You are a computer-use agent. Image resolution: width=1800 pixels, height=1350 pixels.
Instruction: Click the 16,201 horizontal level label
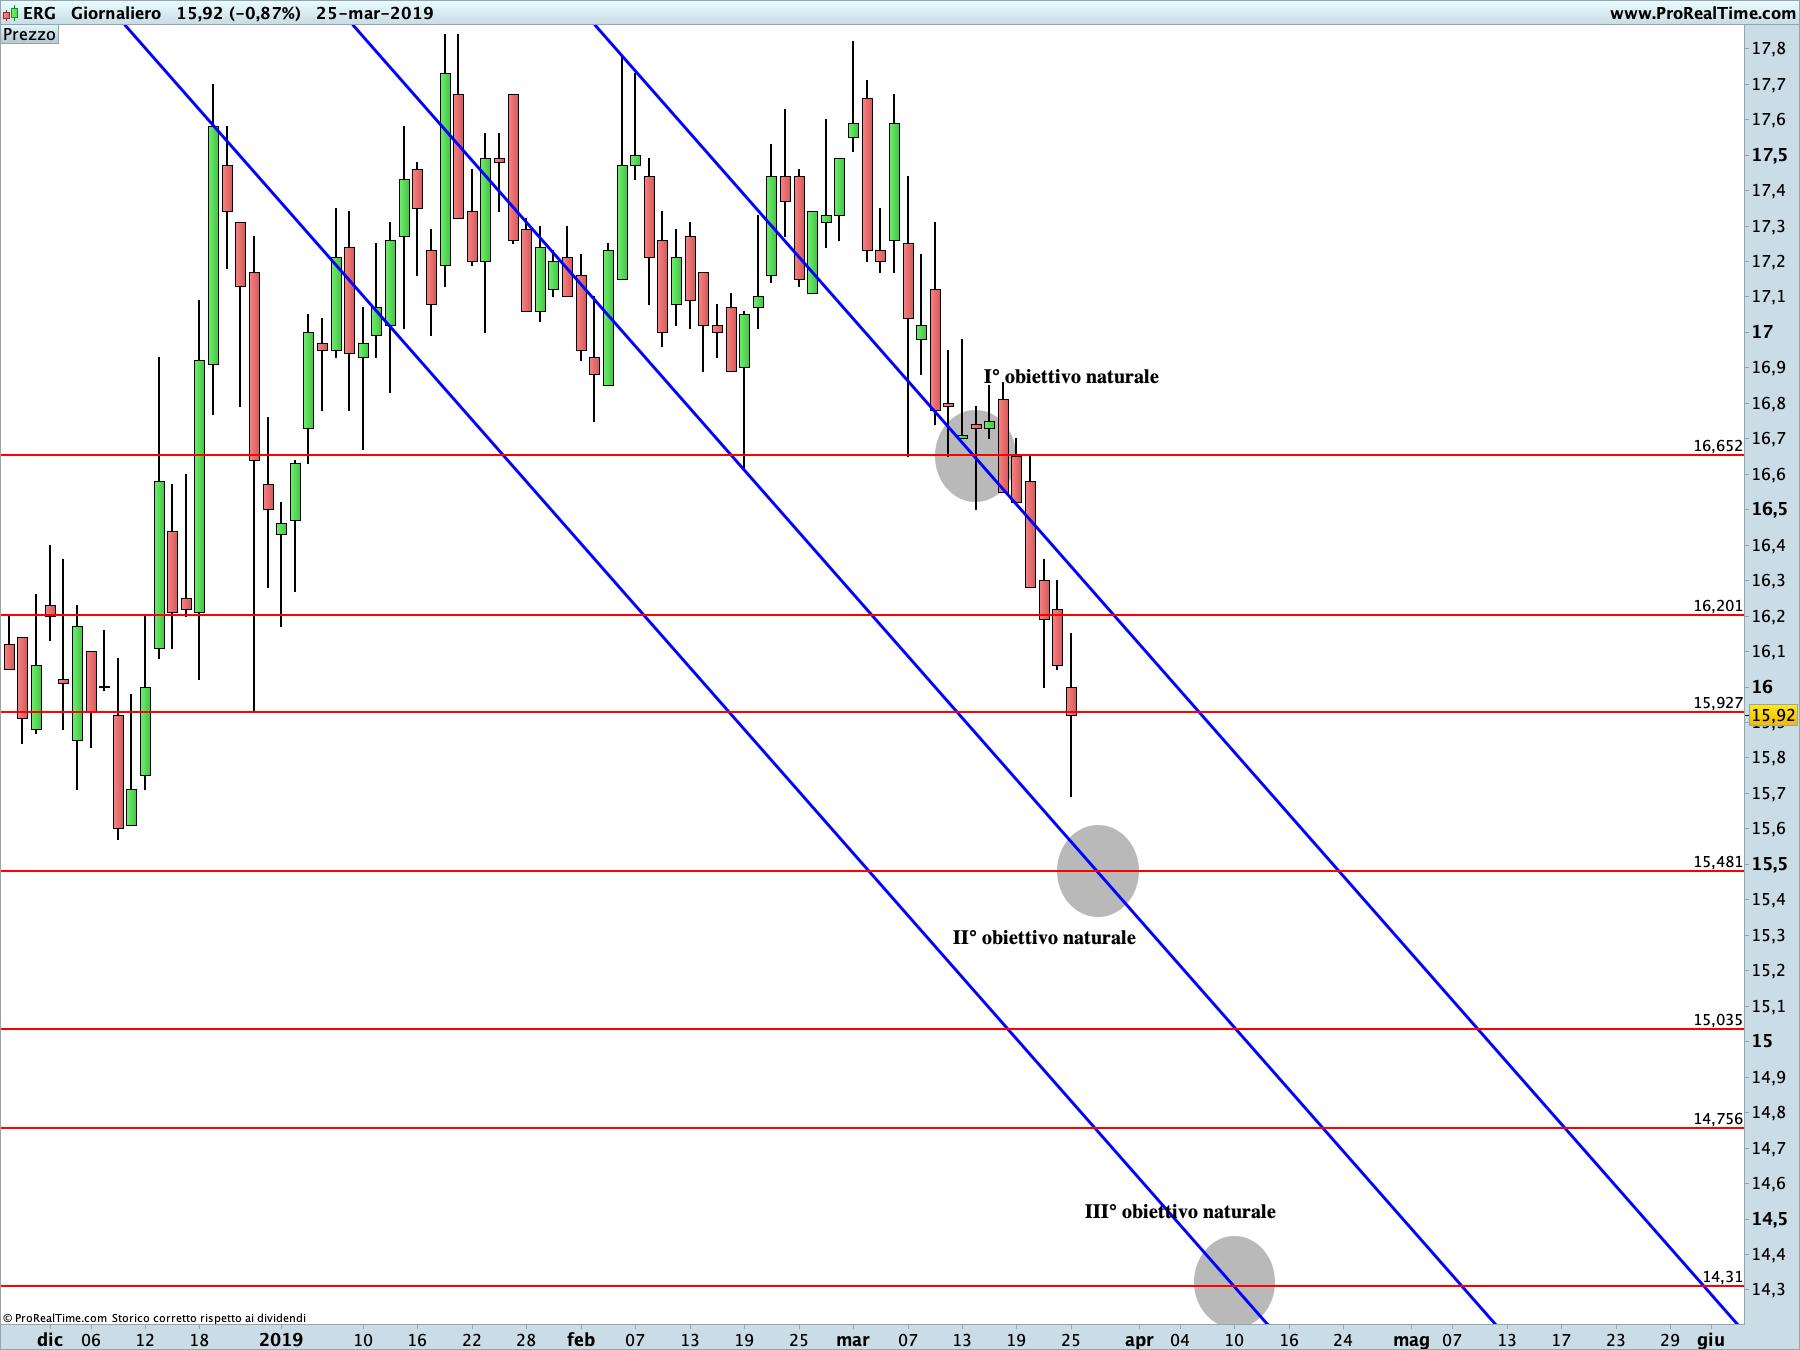click(x=1718, y=606)
